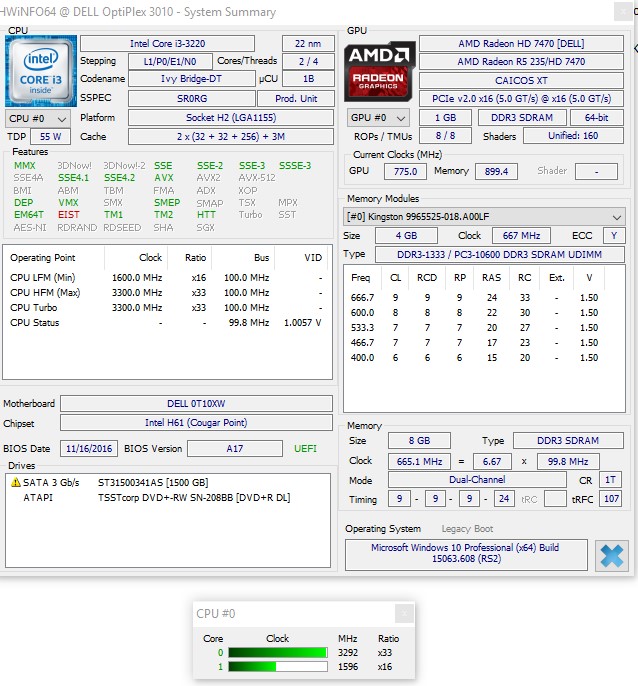
Task: Click the Core 1 clock progress bar
Action: pos(277,666)
